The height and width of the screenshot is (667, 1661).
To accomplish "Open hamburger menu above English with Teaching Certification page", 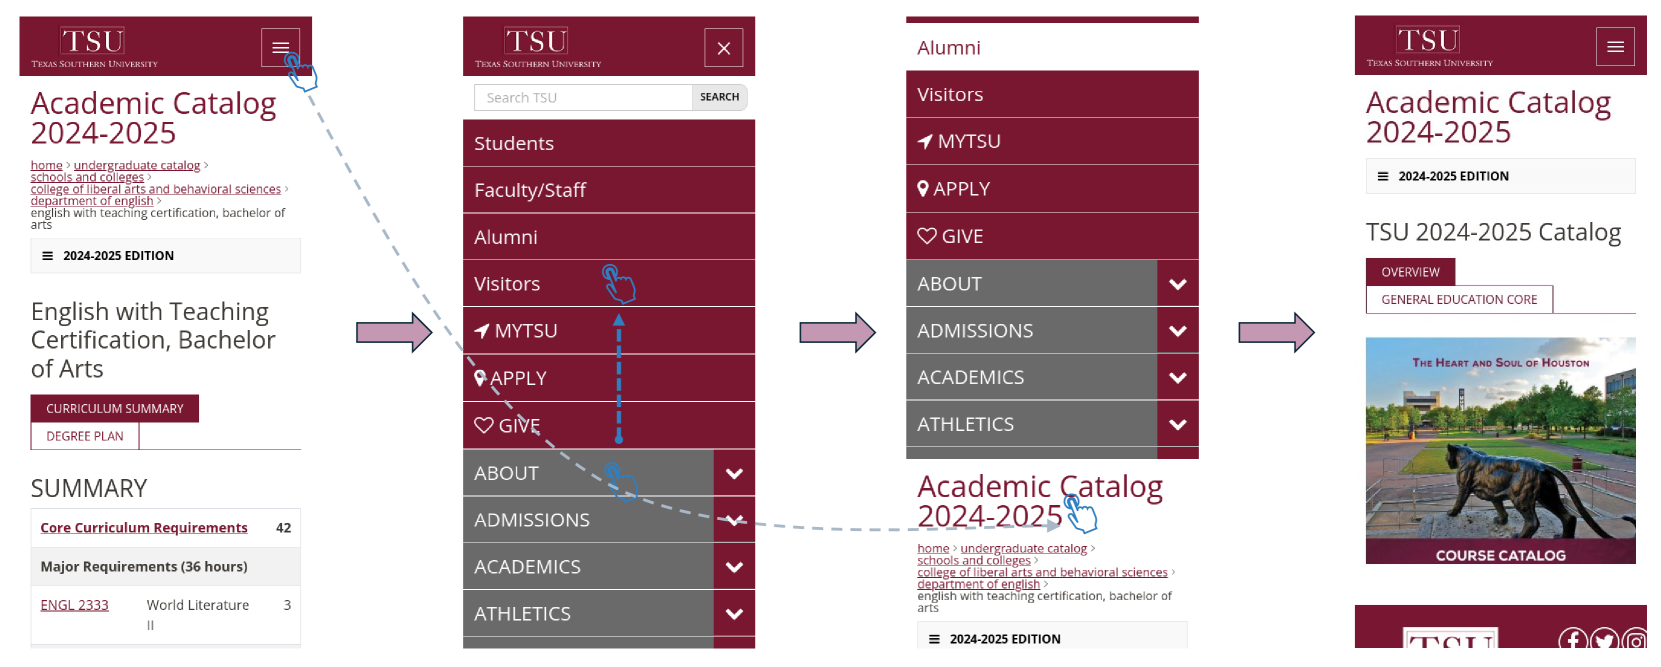I will click(280, 47).
